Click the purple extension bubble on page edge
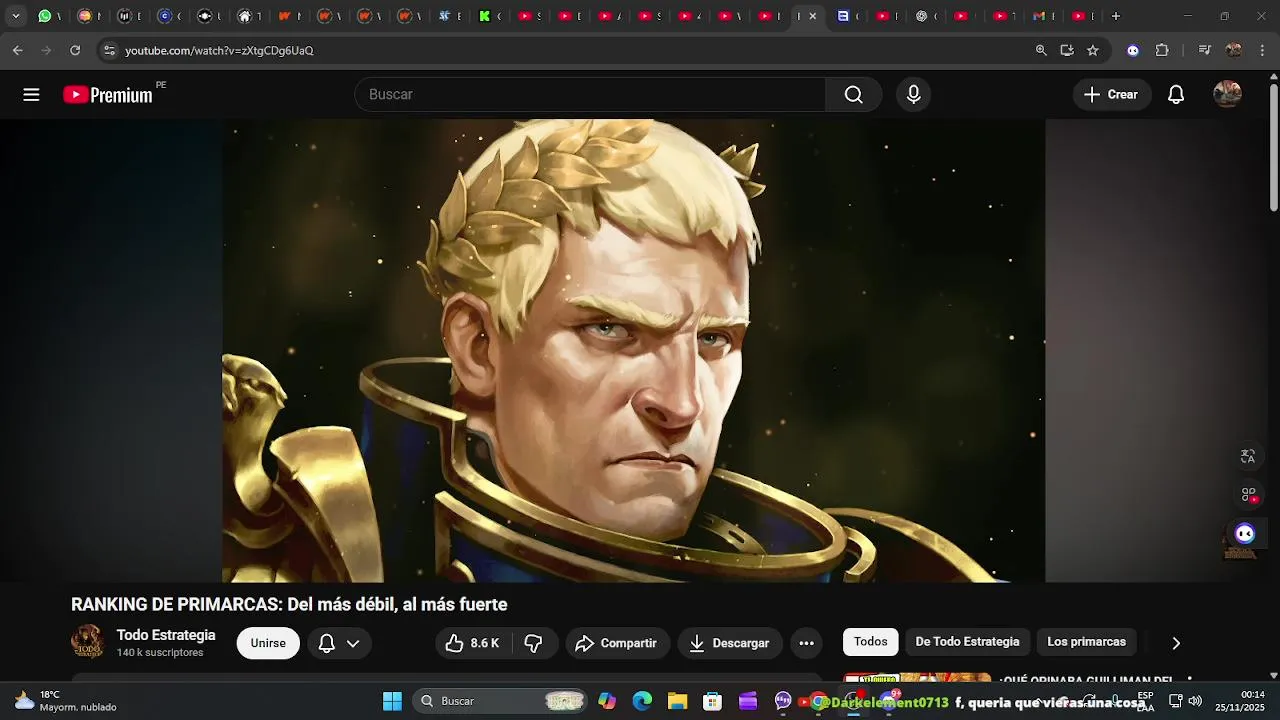Screen dimensions: 1280x720 pos(1245,533)
